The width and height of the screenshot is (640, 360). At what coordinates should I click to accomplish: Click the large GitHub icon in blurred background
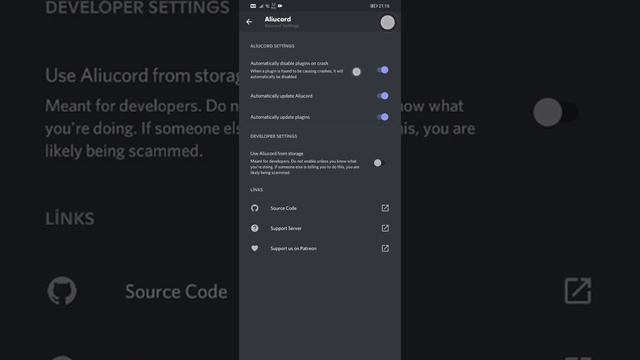[x=62, y=291]
